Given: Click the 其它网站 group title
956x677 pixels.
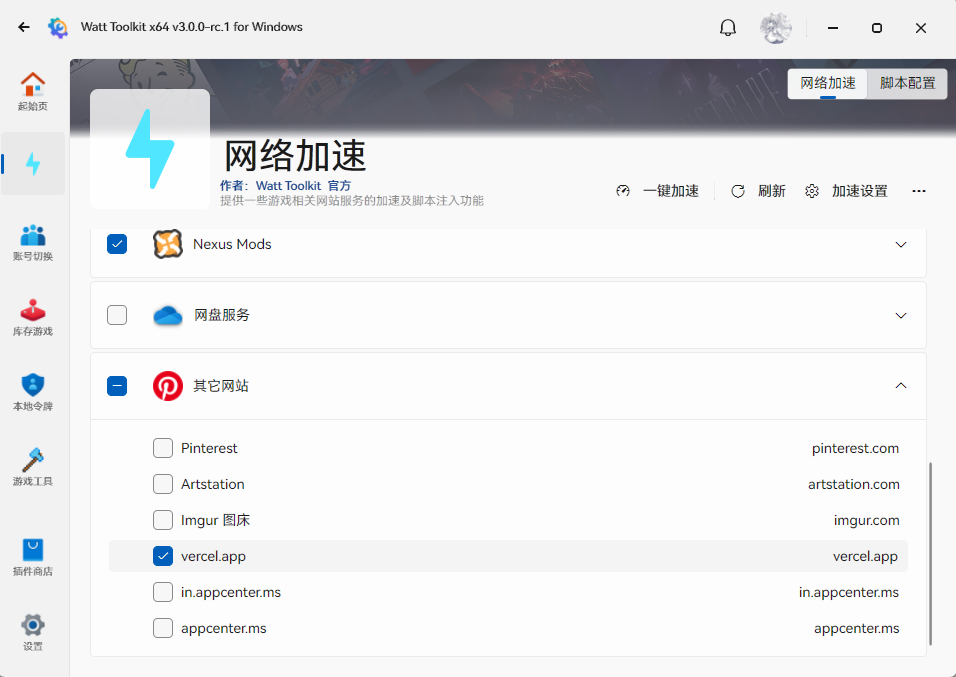Looking at the screenshot, I should [x=221, y=386].
